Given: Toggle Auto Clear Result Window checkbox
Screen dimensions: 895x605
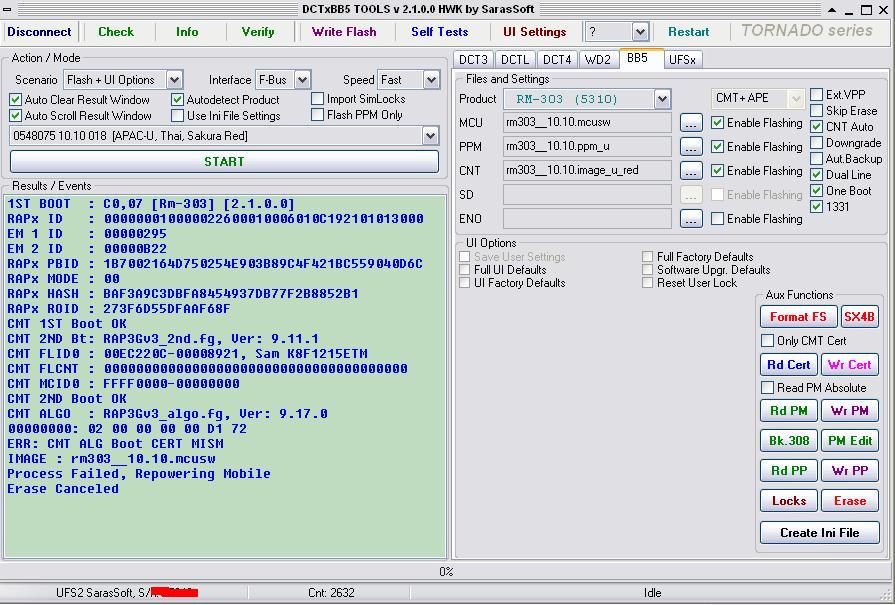Looking at the screenshot, I should click(x=16, y=100).
